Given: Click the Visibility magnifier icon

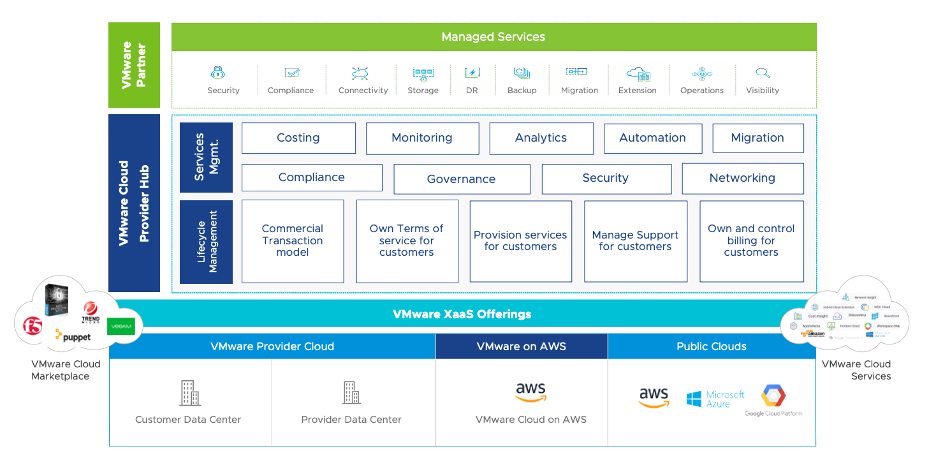Looking at the screenshot, I should point(763,73).
